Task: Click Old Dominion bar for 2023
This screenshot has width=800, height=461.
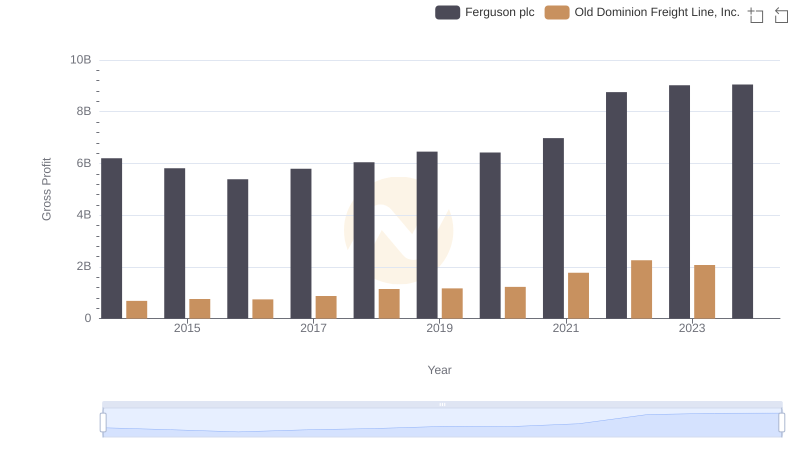Action: [705, 292]
